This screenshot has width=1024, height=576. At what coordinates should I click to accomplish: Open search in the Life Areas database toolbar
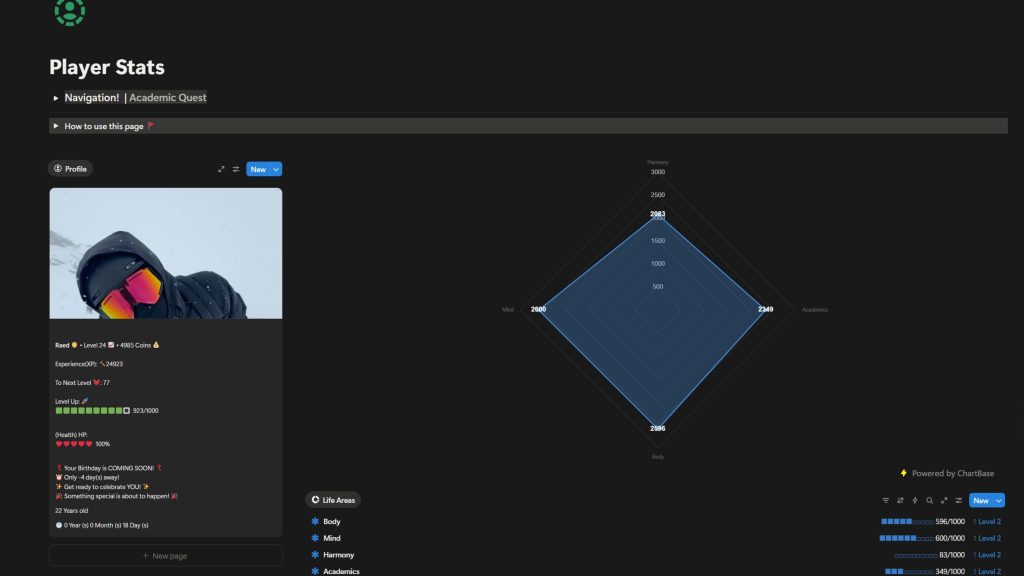[x=930, y=500]
